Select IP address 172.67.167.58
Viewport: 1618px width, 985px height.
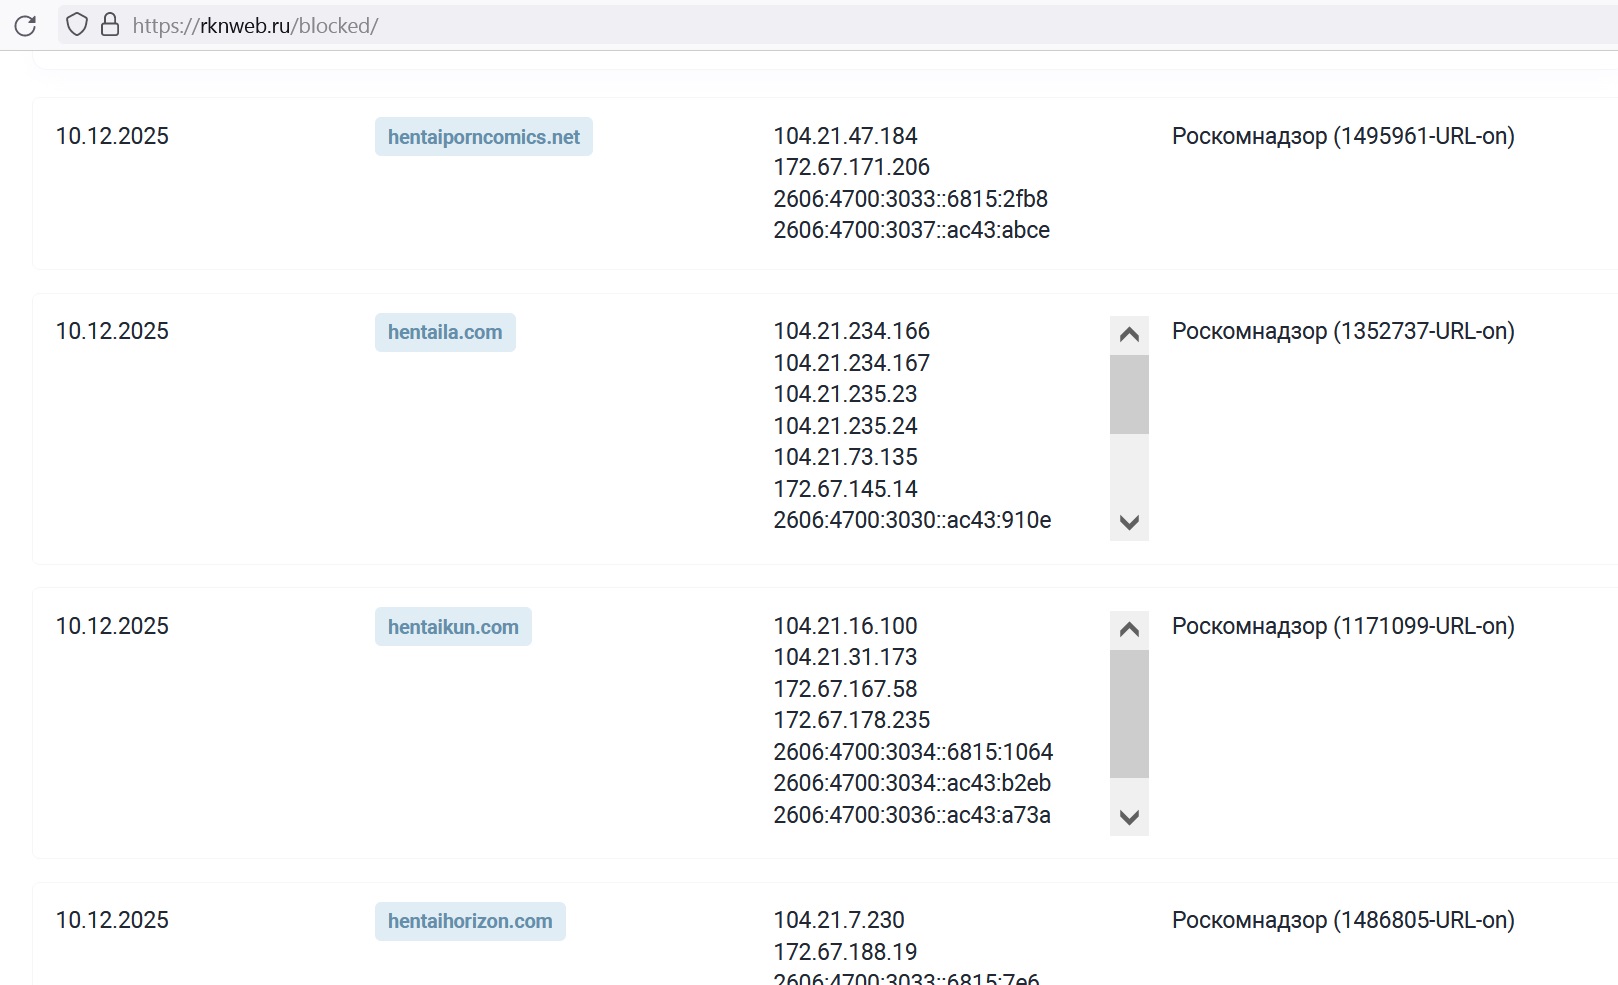point(845,689)
